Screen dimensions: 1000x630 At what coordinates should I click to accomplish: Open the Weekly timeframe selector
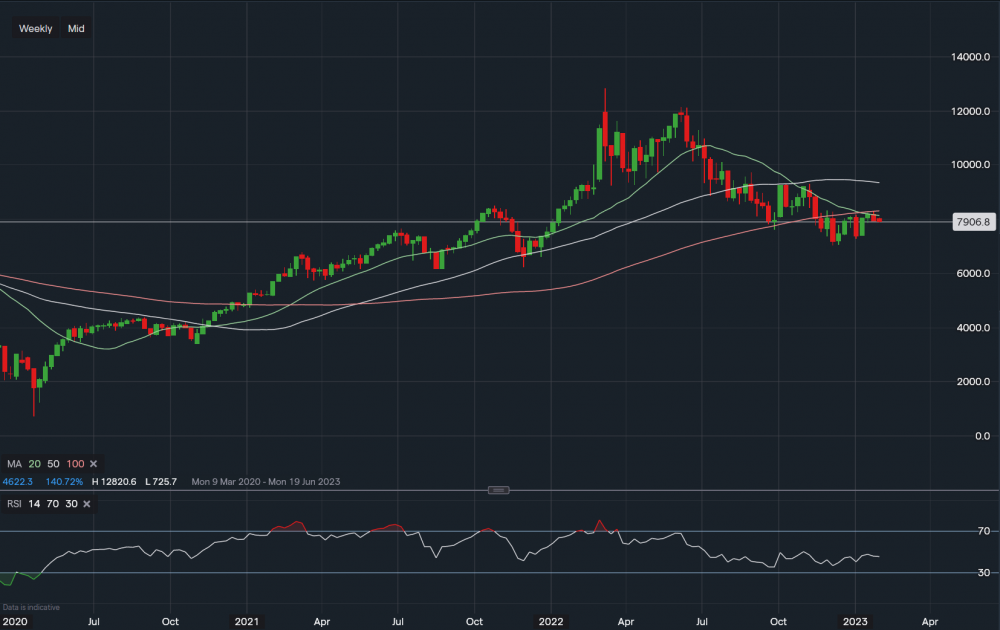pyautogui.click(x=35, y=28)
